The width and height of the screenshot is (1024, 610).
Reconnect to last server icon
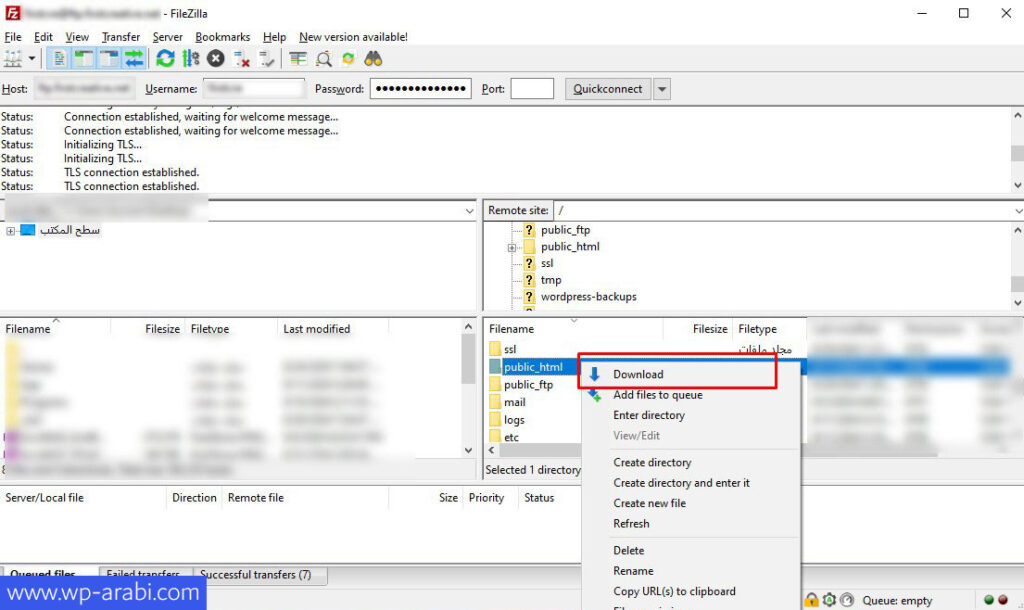(x=266, y=59)
